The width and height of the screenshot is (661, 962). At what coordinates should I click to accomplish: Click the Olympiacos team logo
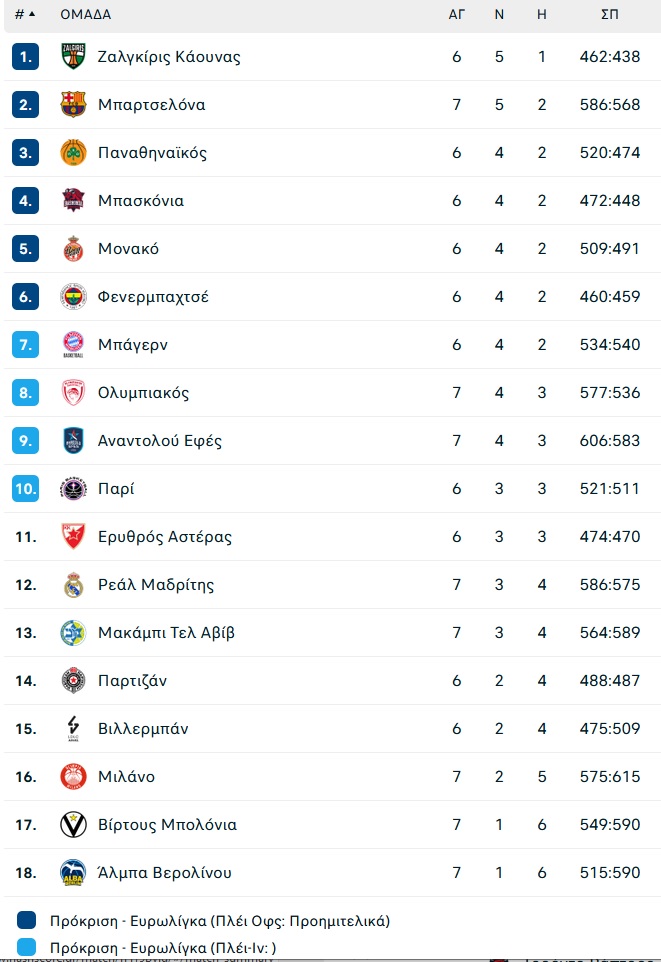click(x=73, y=393)
